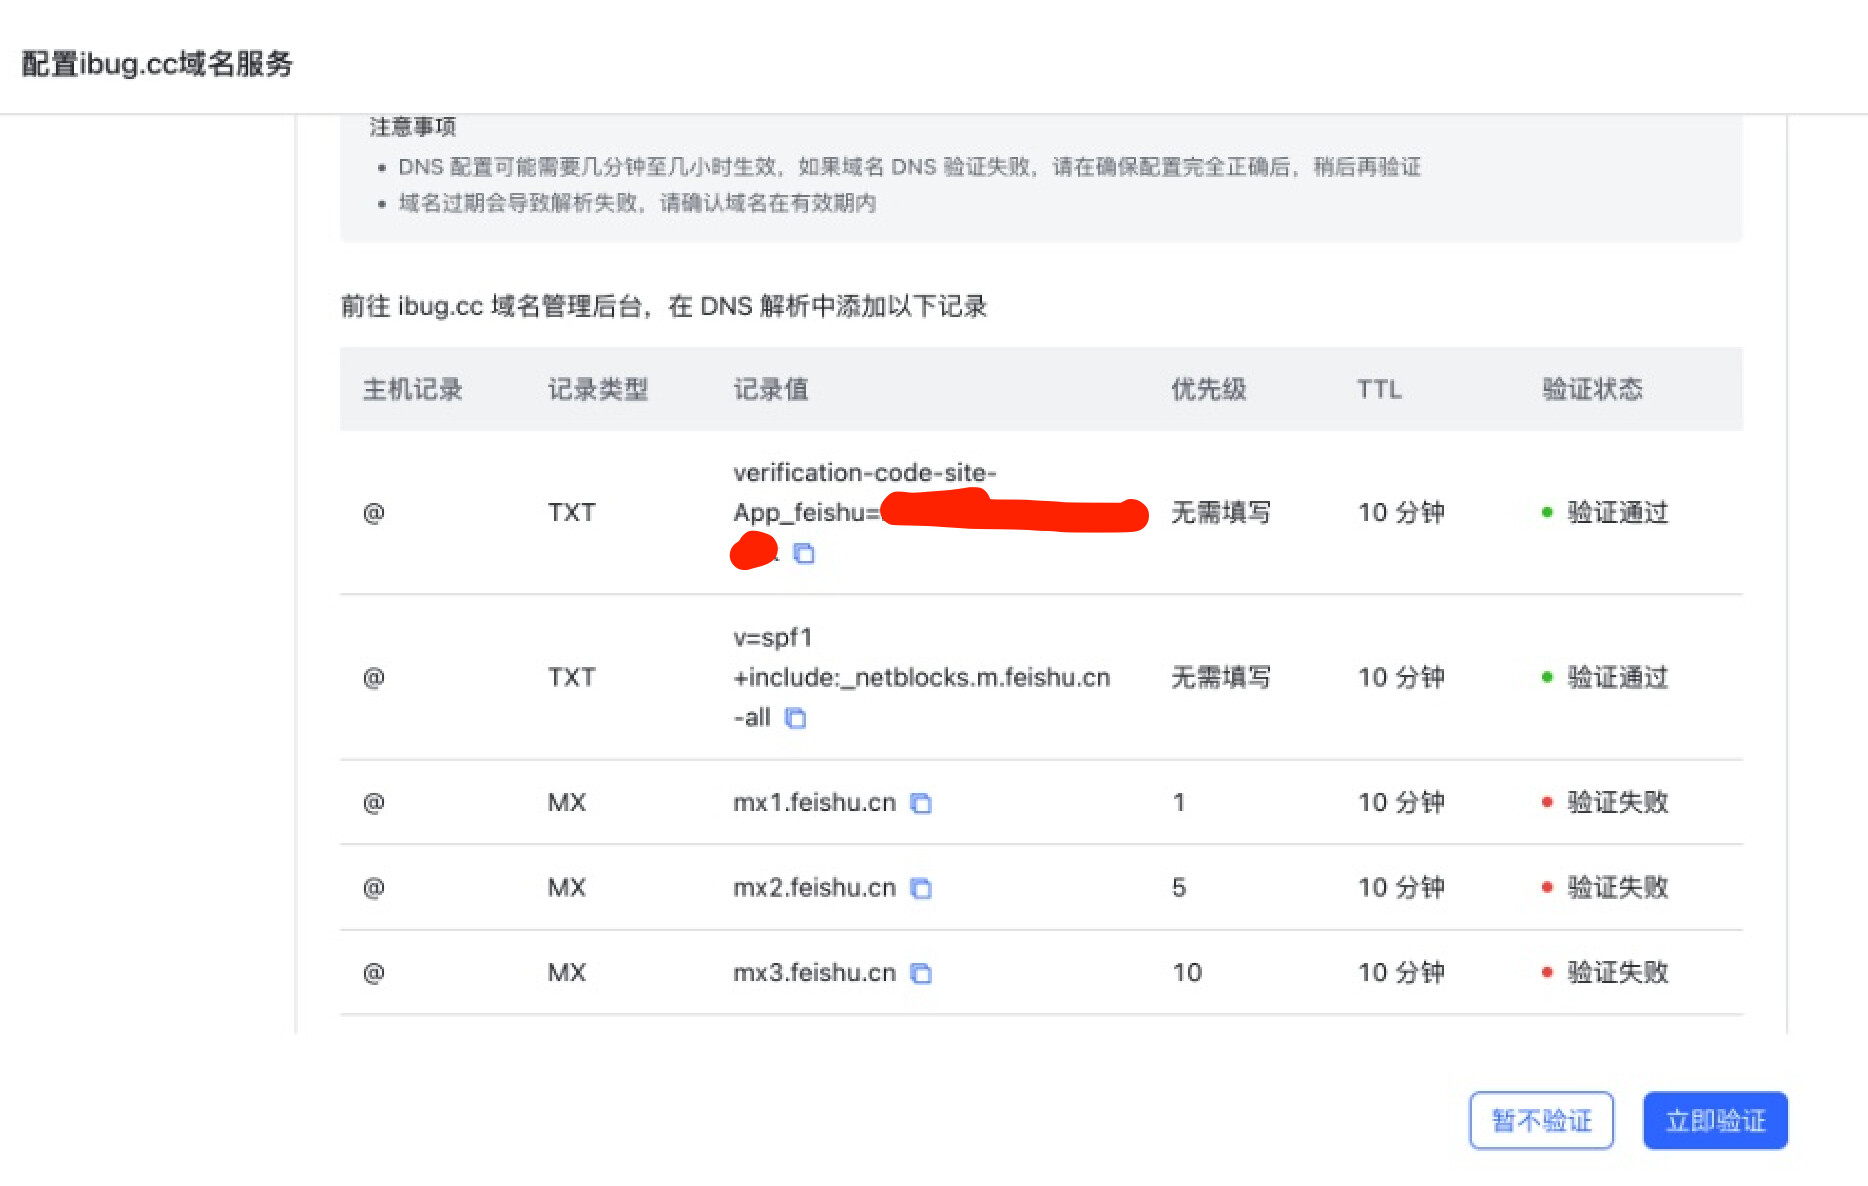Copy the mx3.feishu.cn record value
Screen dimensions: 1868x1186
[x=921, y=973]
